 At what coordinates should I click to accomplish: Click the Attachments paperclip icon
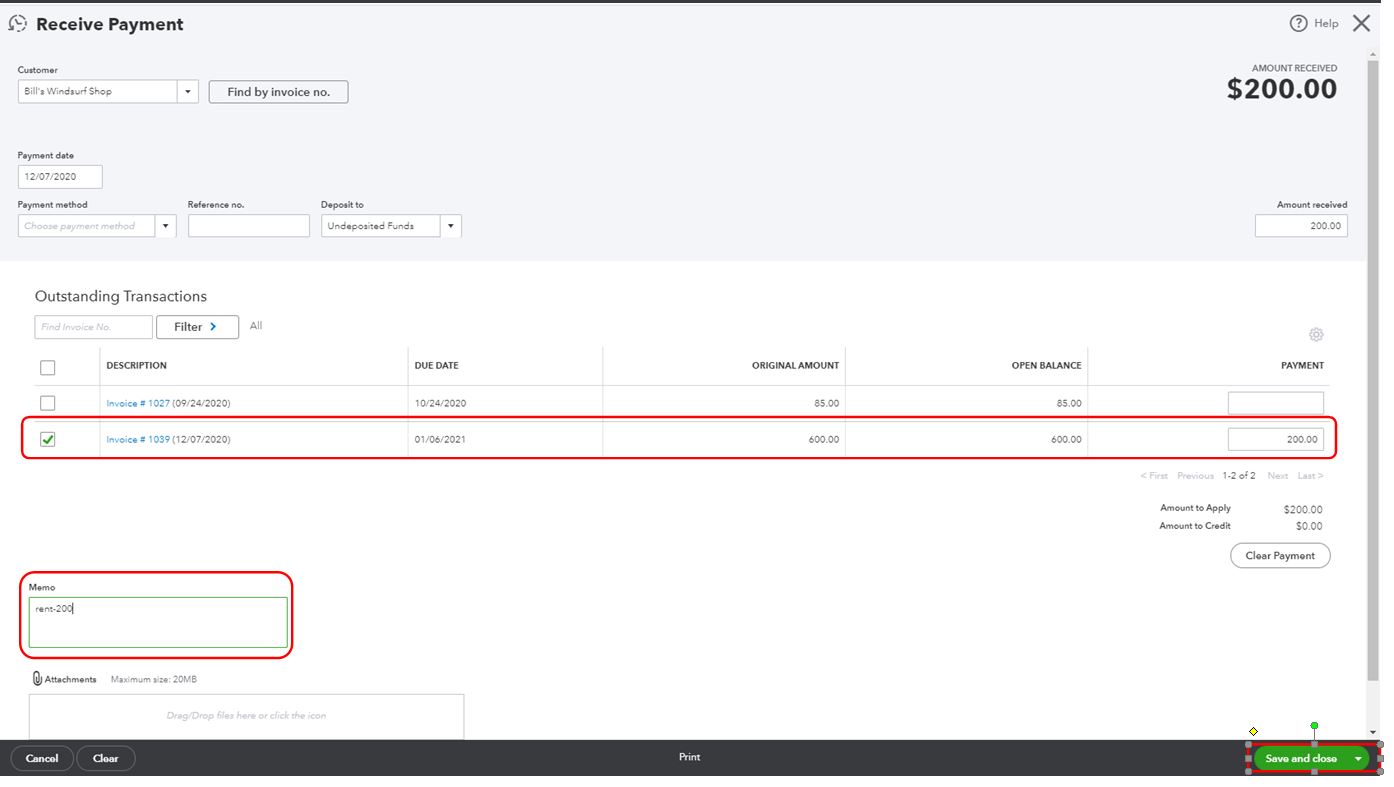pyautogui.click(x=37, y=678)
